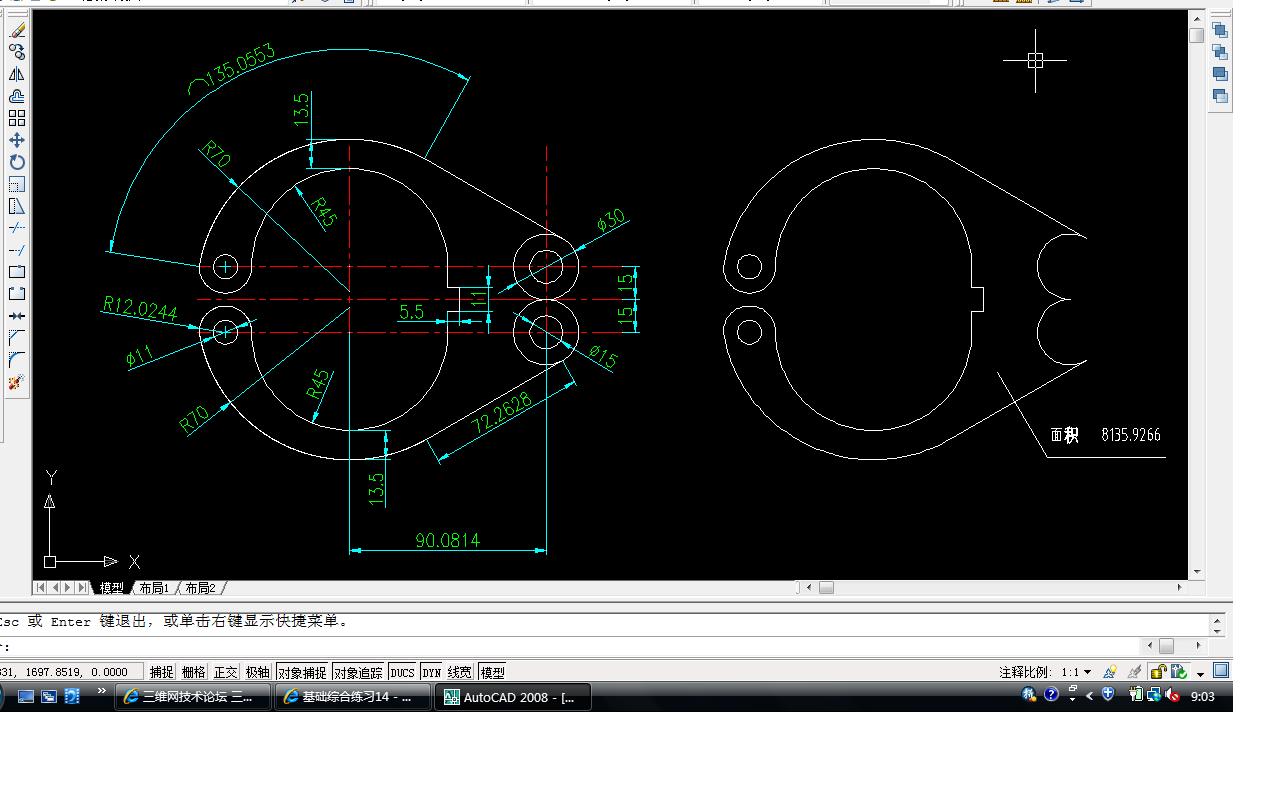Viewport: 1280px width, 800px height.
Task: Jump to first layout tab arrow
Action: click(x=42, y=588)
